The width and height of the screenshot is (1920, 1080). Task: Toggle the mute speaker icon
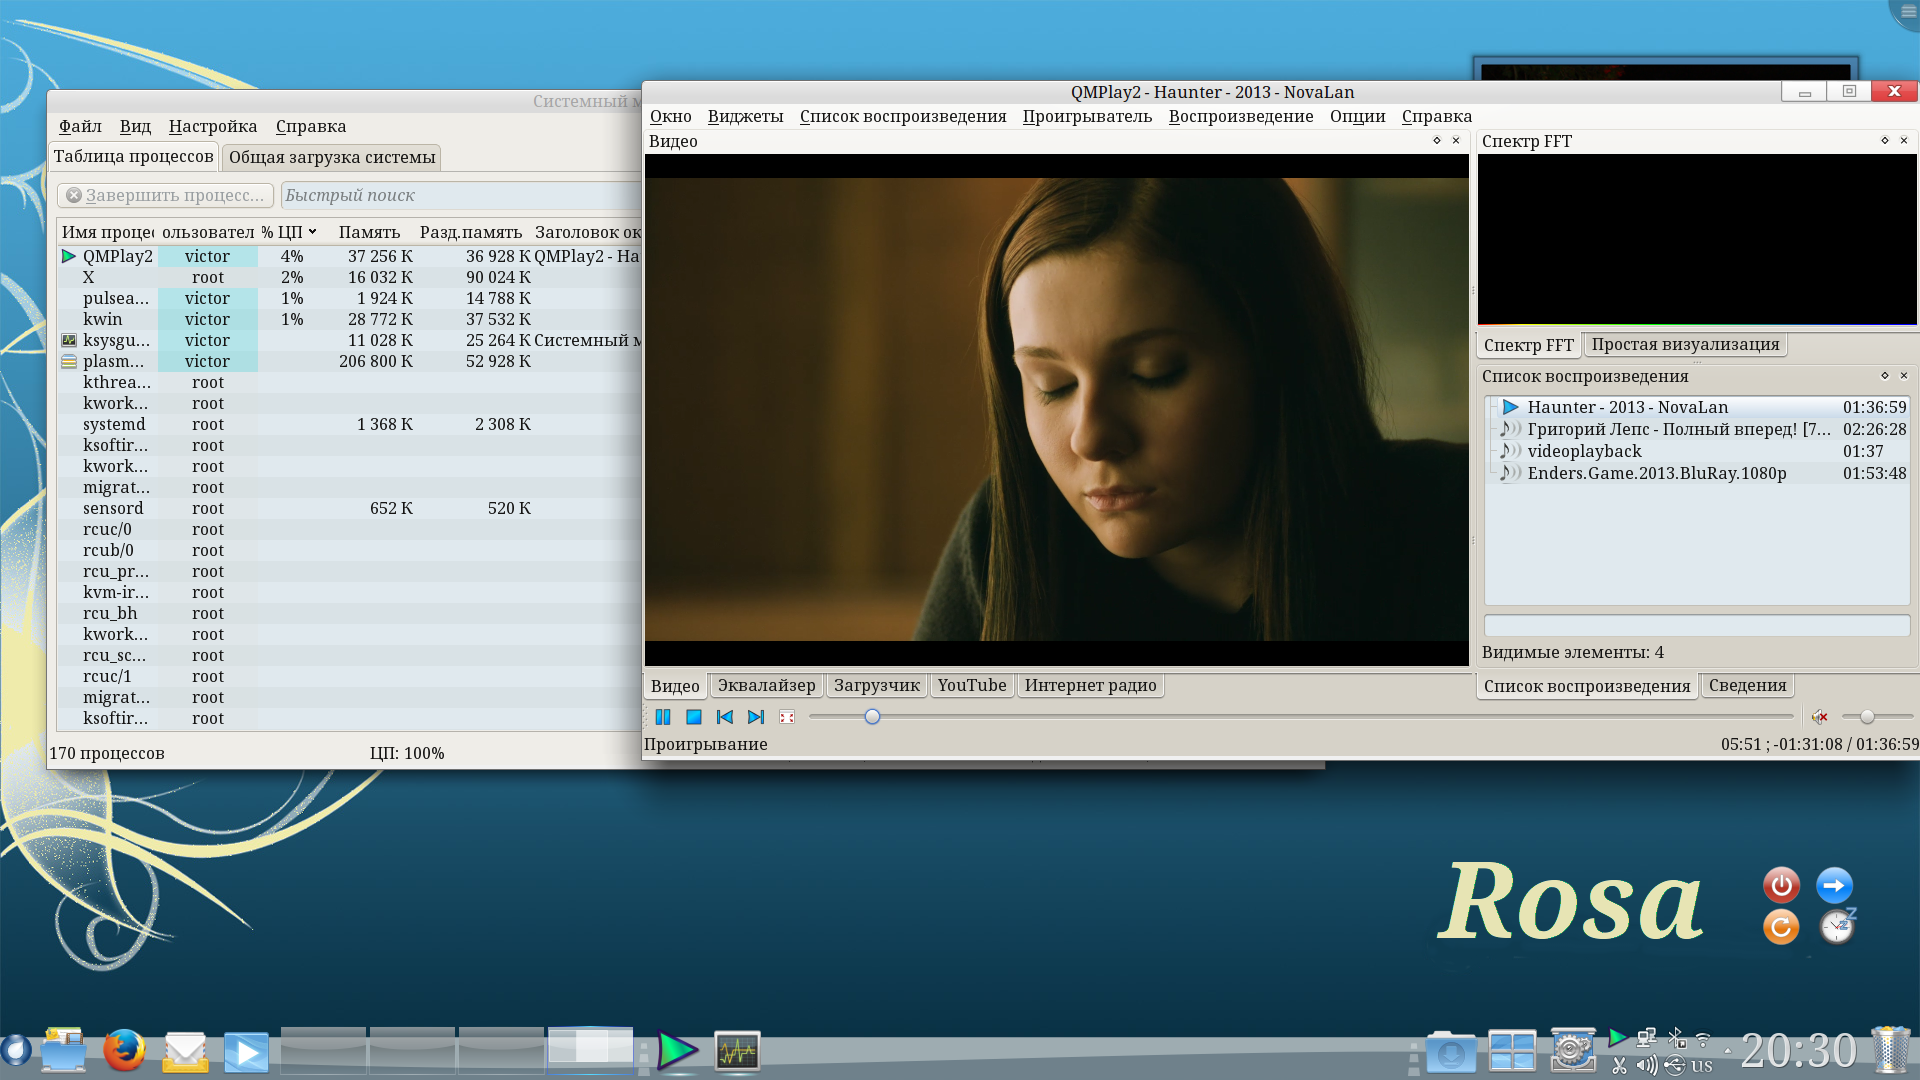click(1820, 716)
